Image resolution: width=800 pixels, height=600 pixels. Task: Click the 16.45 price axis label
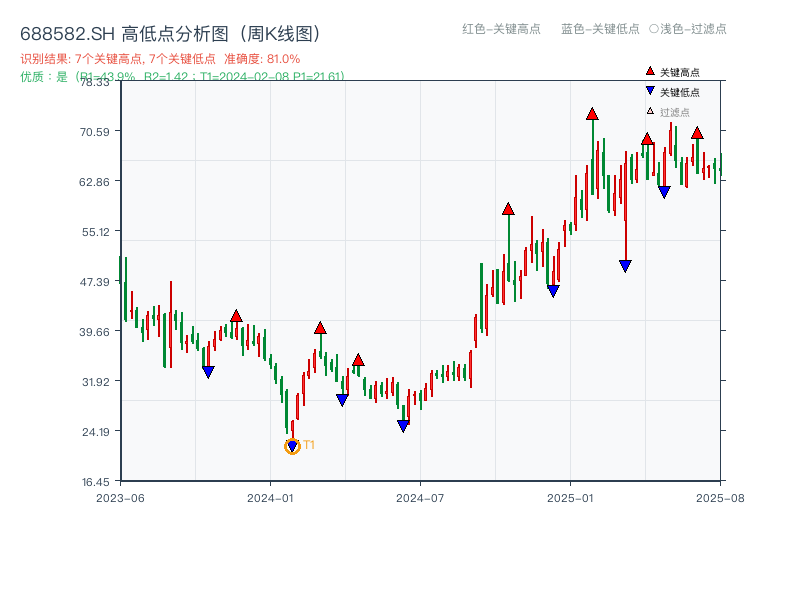tap(95, 482)
